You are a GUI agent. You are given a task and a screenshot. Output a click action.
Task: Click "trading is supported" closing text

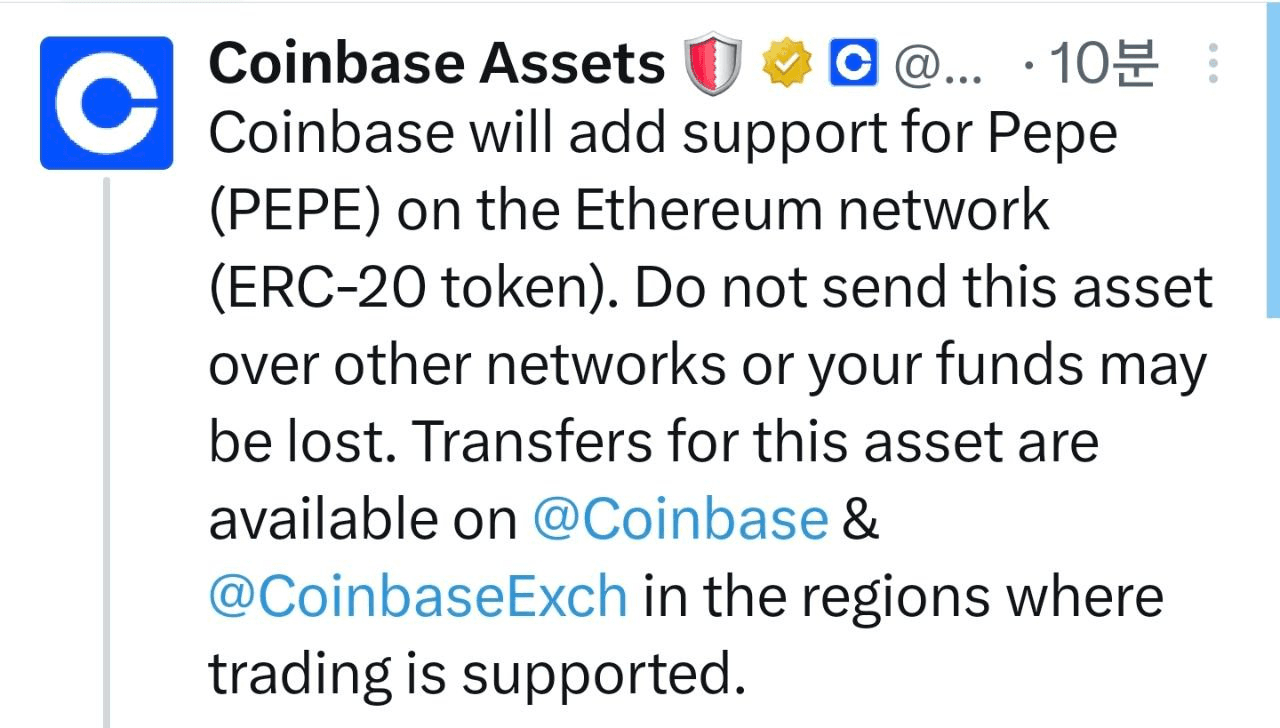point(478,673)
